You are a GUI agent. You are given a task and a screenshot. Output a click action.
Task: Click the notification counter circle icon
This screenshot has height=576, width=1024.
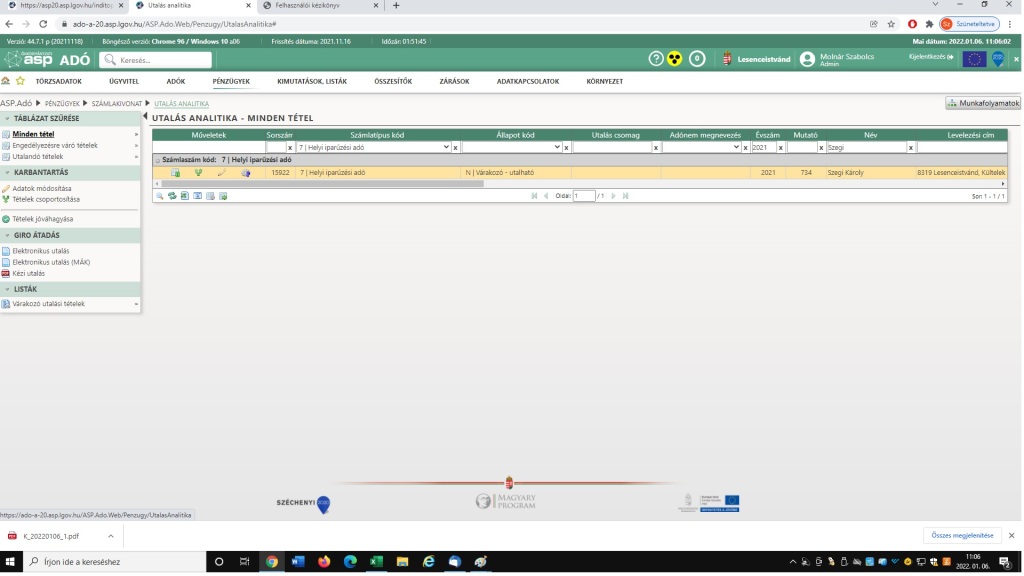697,59
